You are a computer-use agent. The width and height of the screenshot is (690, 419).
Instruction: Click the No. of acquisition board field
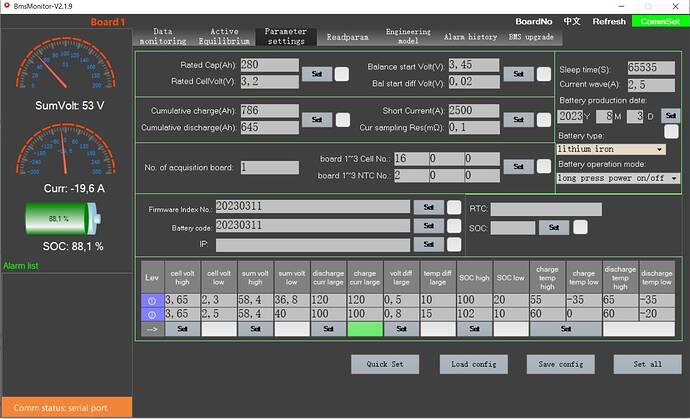click(x=270, y=167)
